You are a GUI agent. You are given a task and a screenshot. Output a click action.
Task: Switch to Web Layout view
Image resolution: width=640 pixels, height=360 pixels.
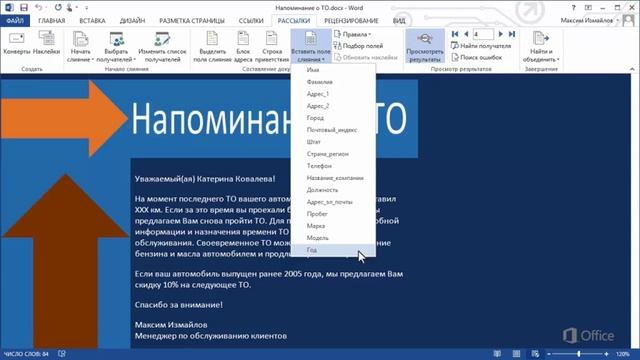click(535, 354)
